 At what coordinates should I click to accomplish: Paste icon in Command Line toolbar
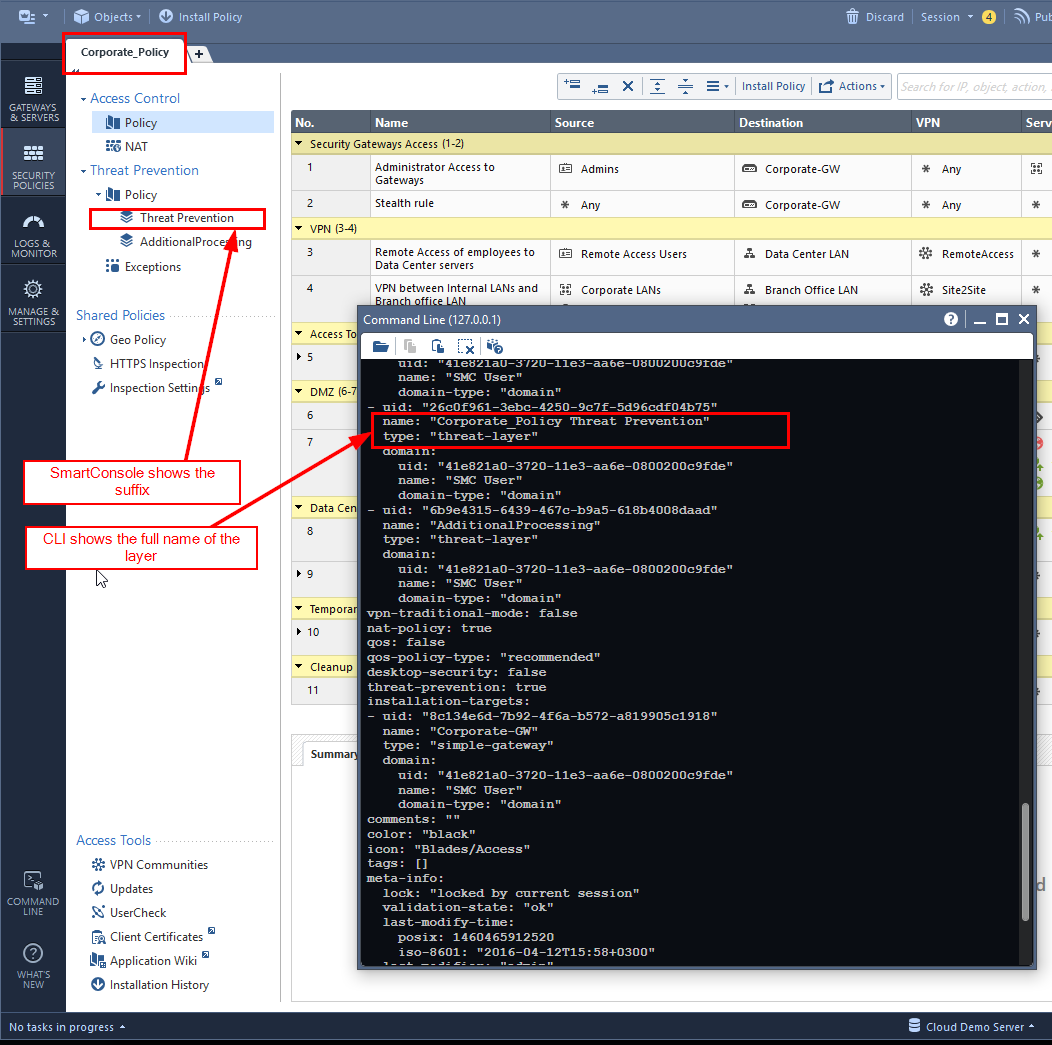tap(437, 346)
